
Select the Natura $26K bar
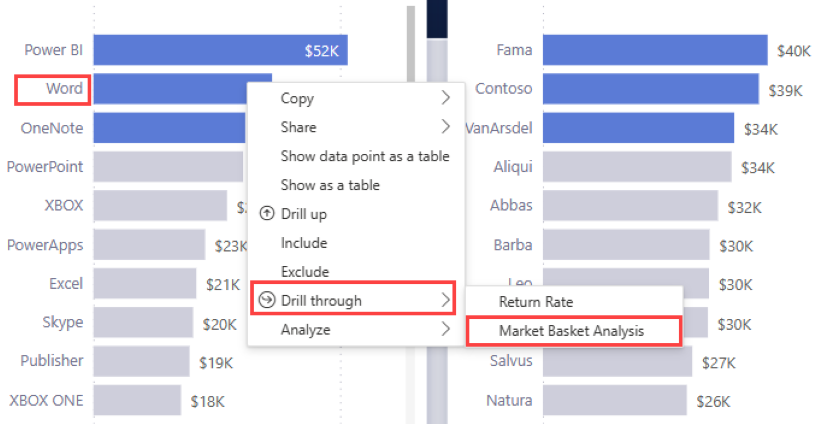tap(614, 400)
